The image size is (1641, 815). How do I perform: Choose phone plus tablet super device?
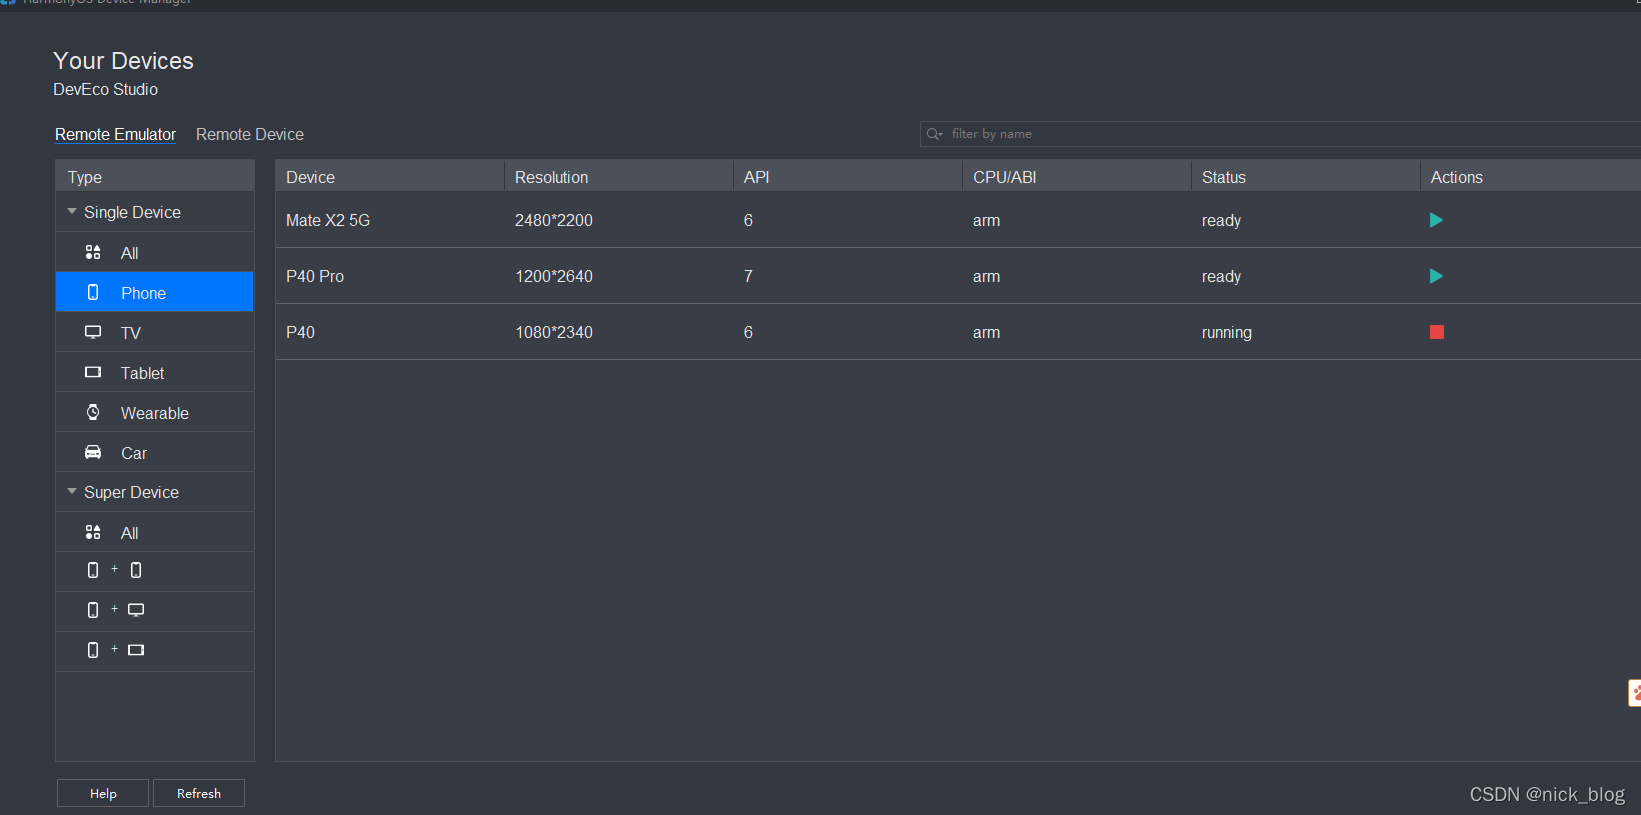pyautogui.click(x=155, y=651)
